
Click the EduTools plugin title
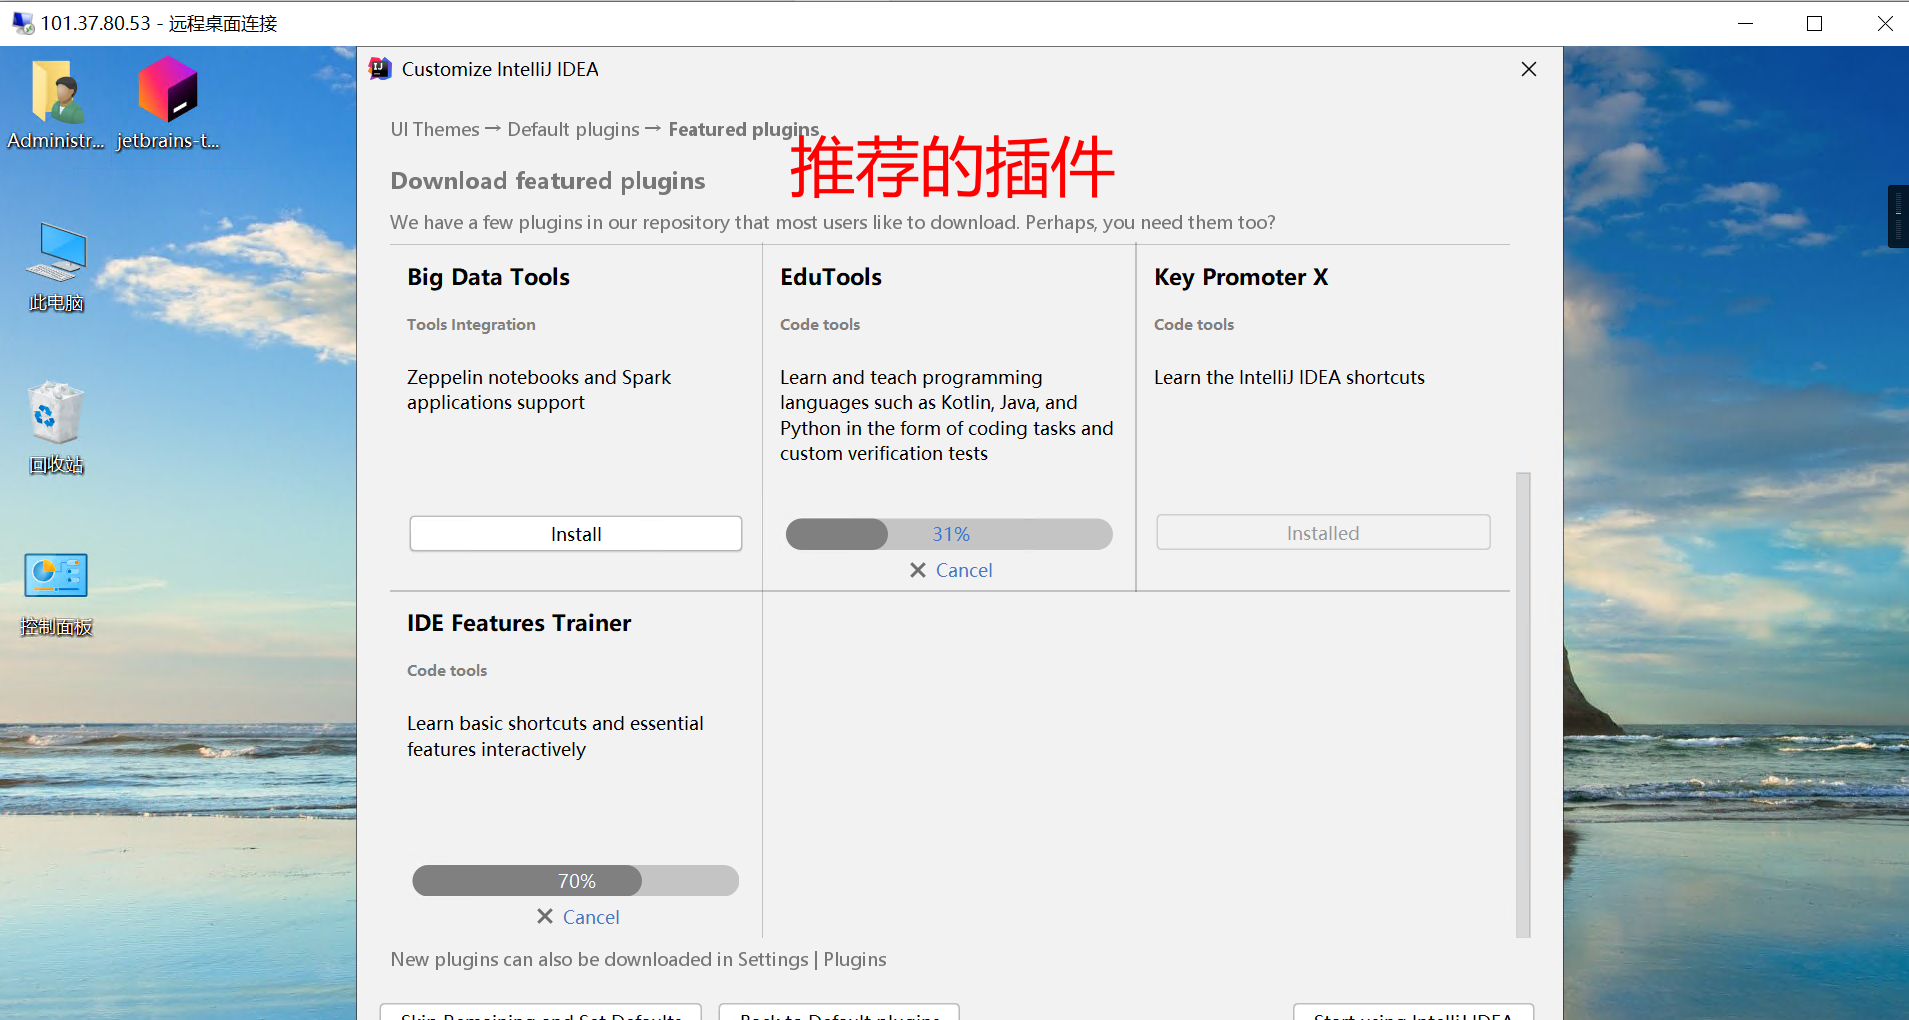[x=831, y=277]
